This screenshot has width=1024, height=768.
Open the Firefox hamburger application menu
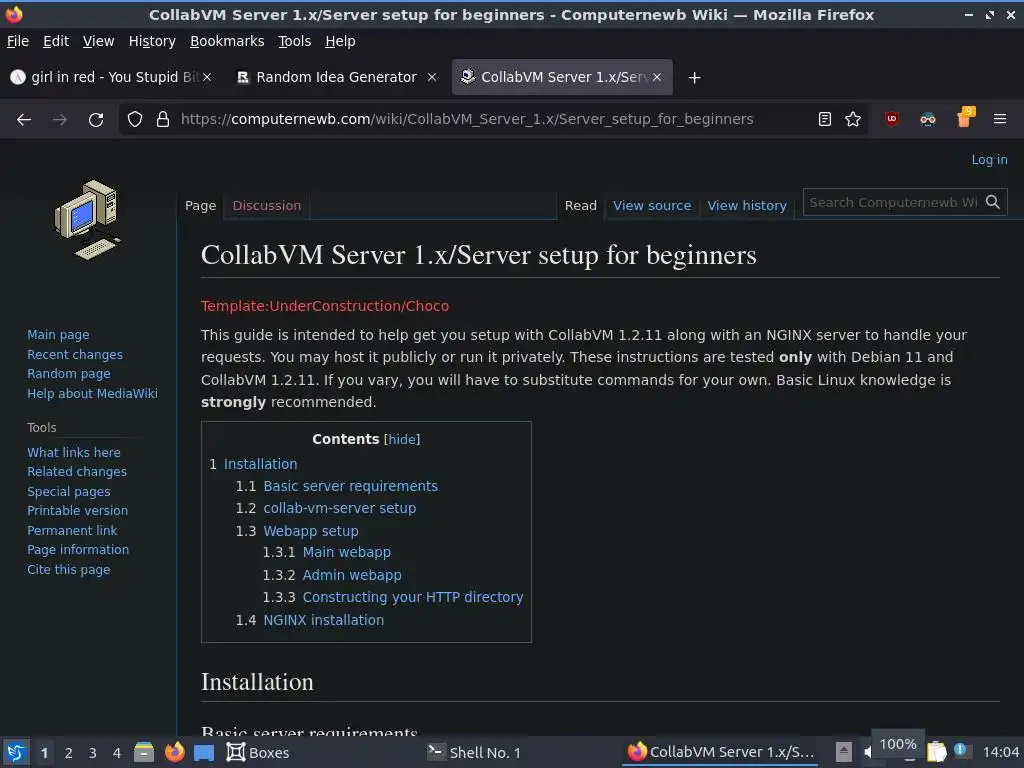1000,119
